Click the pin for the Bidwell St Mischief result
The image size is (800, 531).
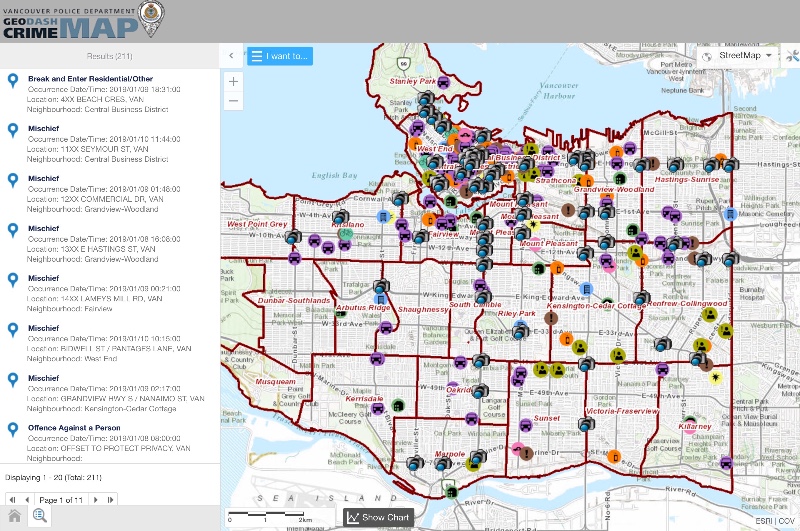[13, 330]
